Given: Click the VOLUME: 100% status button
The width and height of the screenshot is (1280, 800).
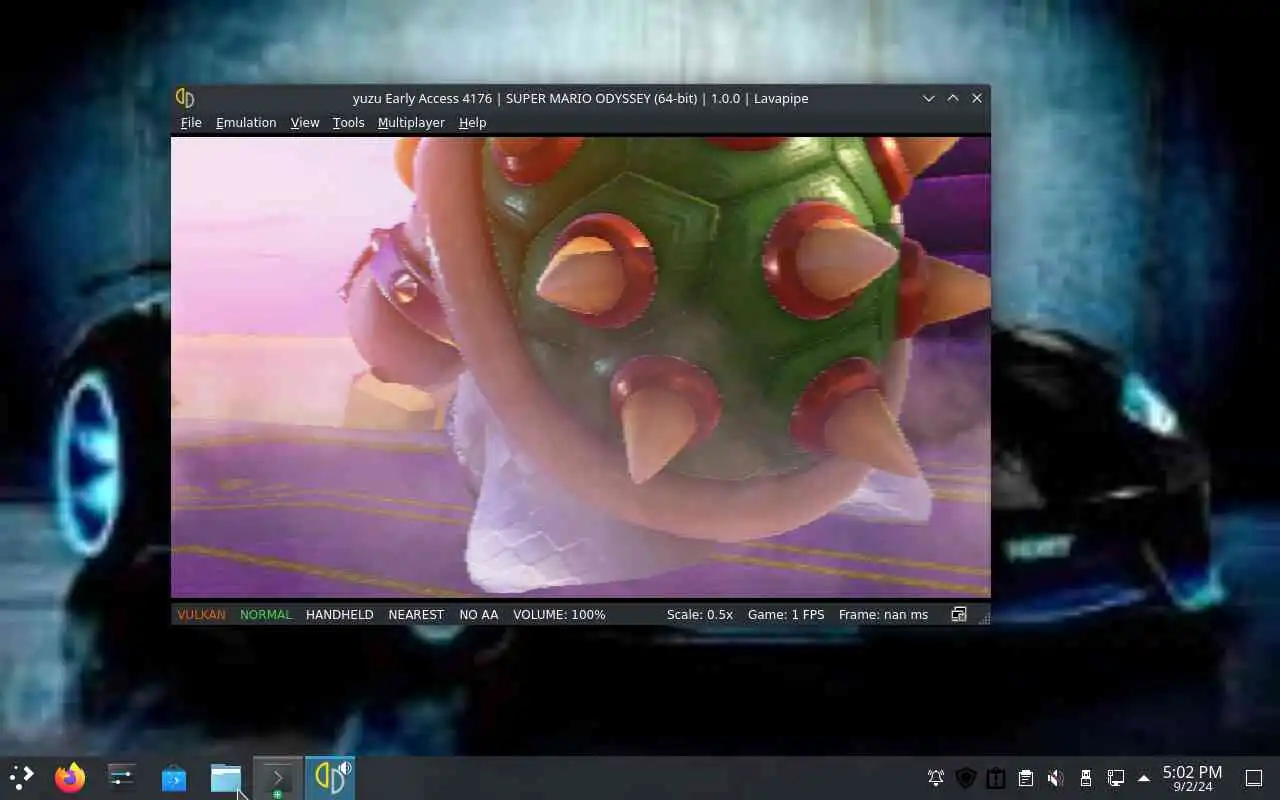Looking at the screenshot, I should (559, 615).
